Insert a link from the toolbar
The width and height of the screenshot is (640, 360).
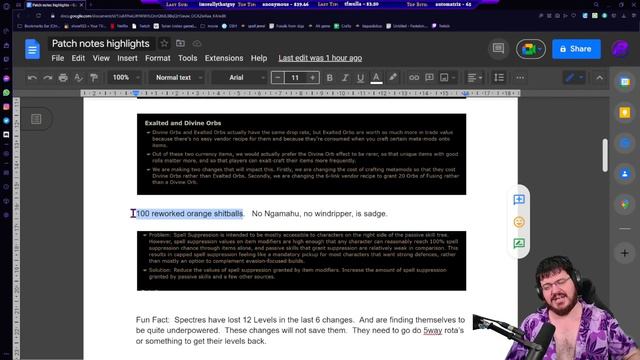point(414,78)
